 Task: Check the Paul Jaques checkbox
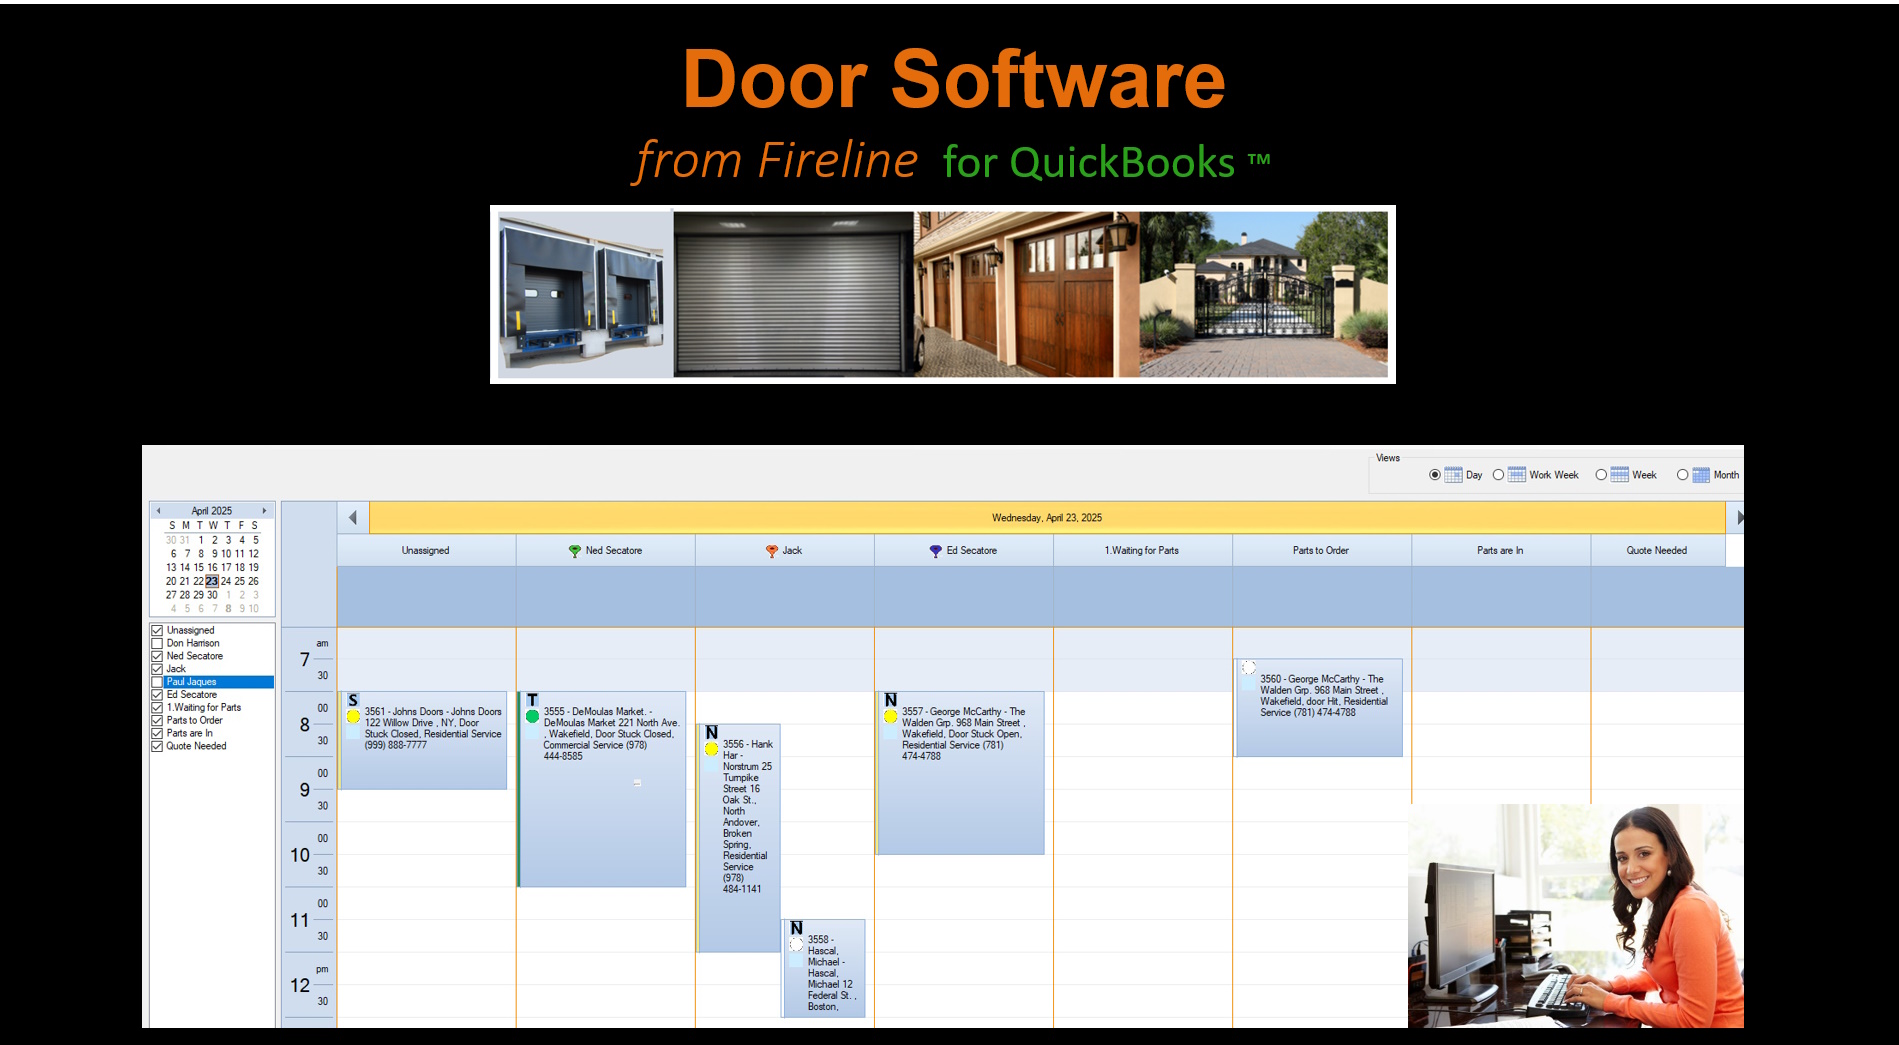point(157,682)
